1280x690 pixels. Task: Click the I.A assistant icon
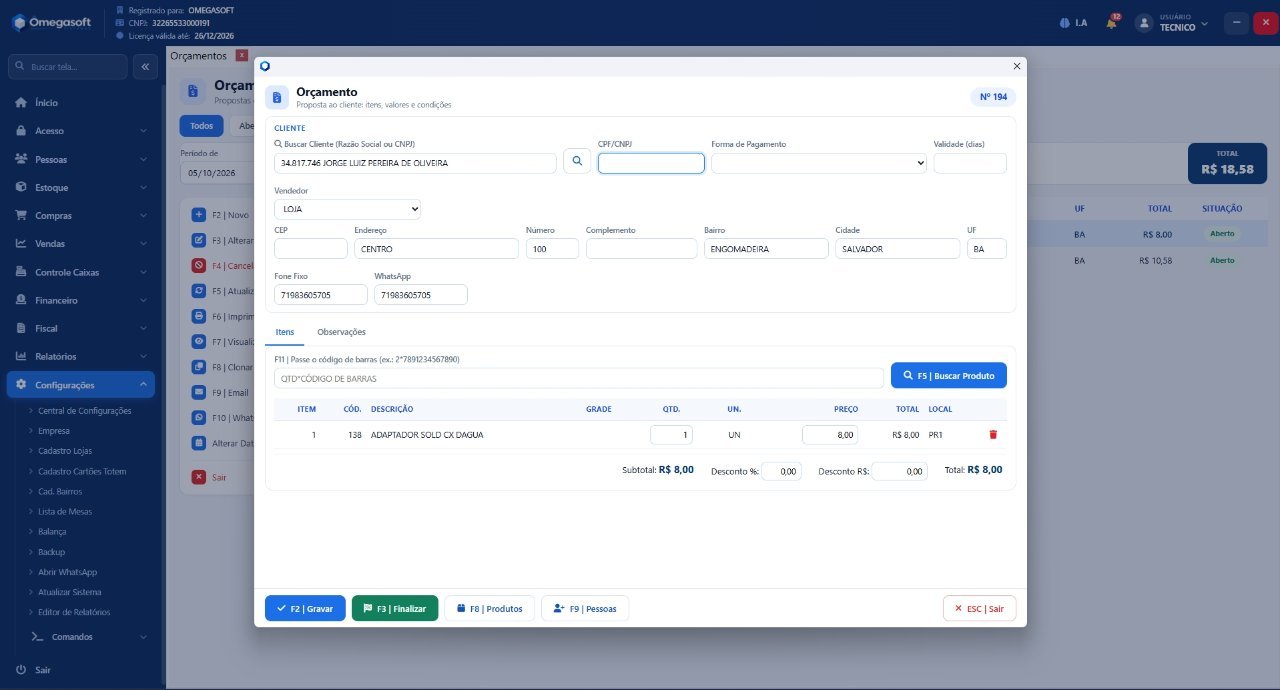click(x=1073, y=23)
